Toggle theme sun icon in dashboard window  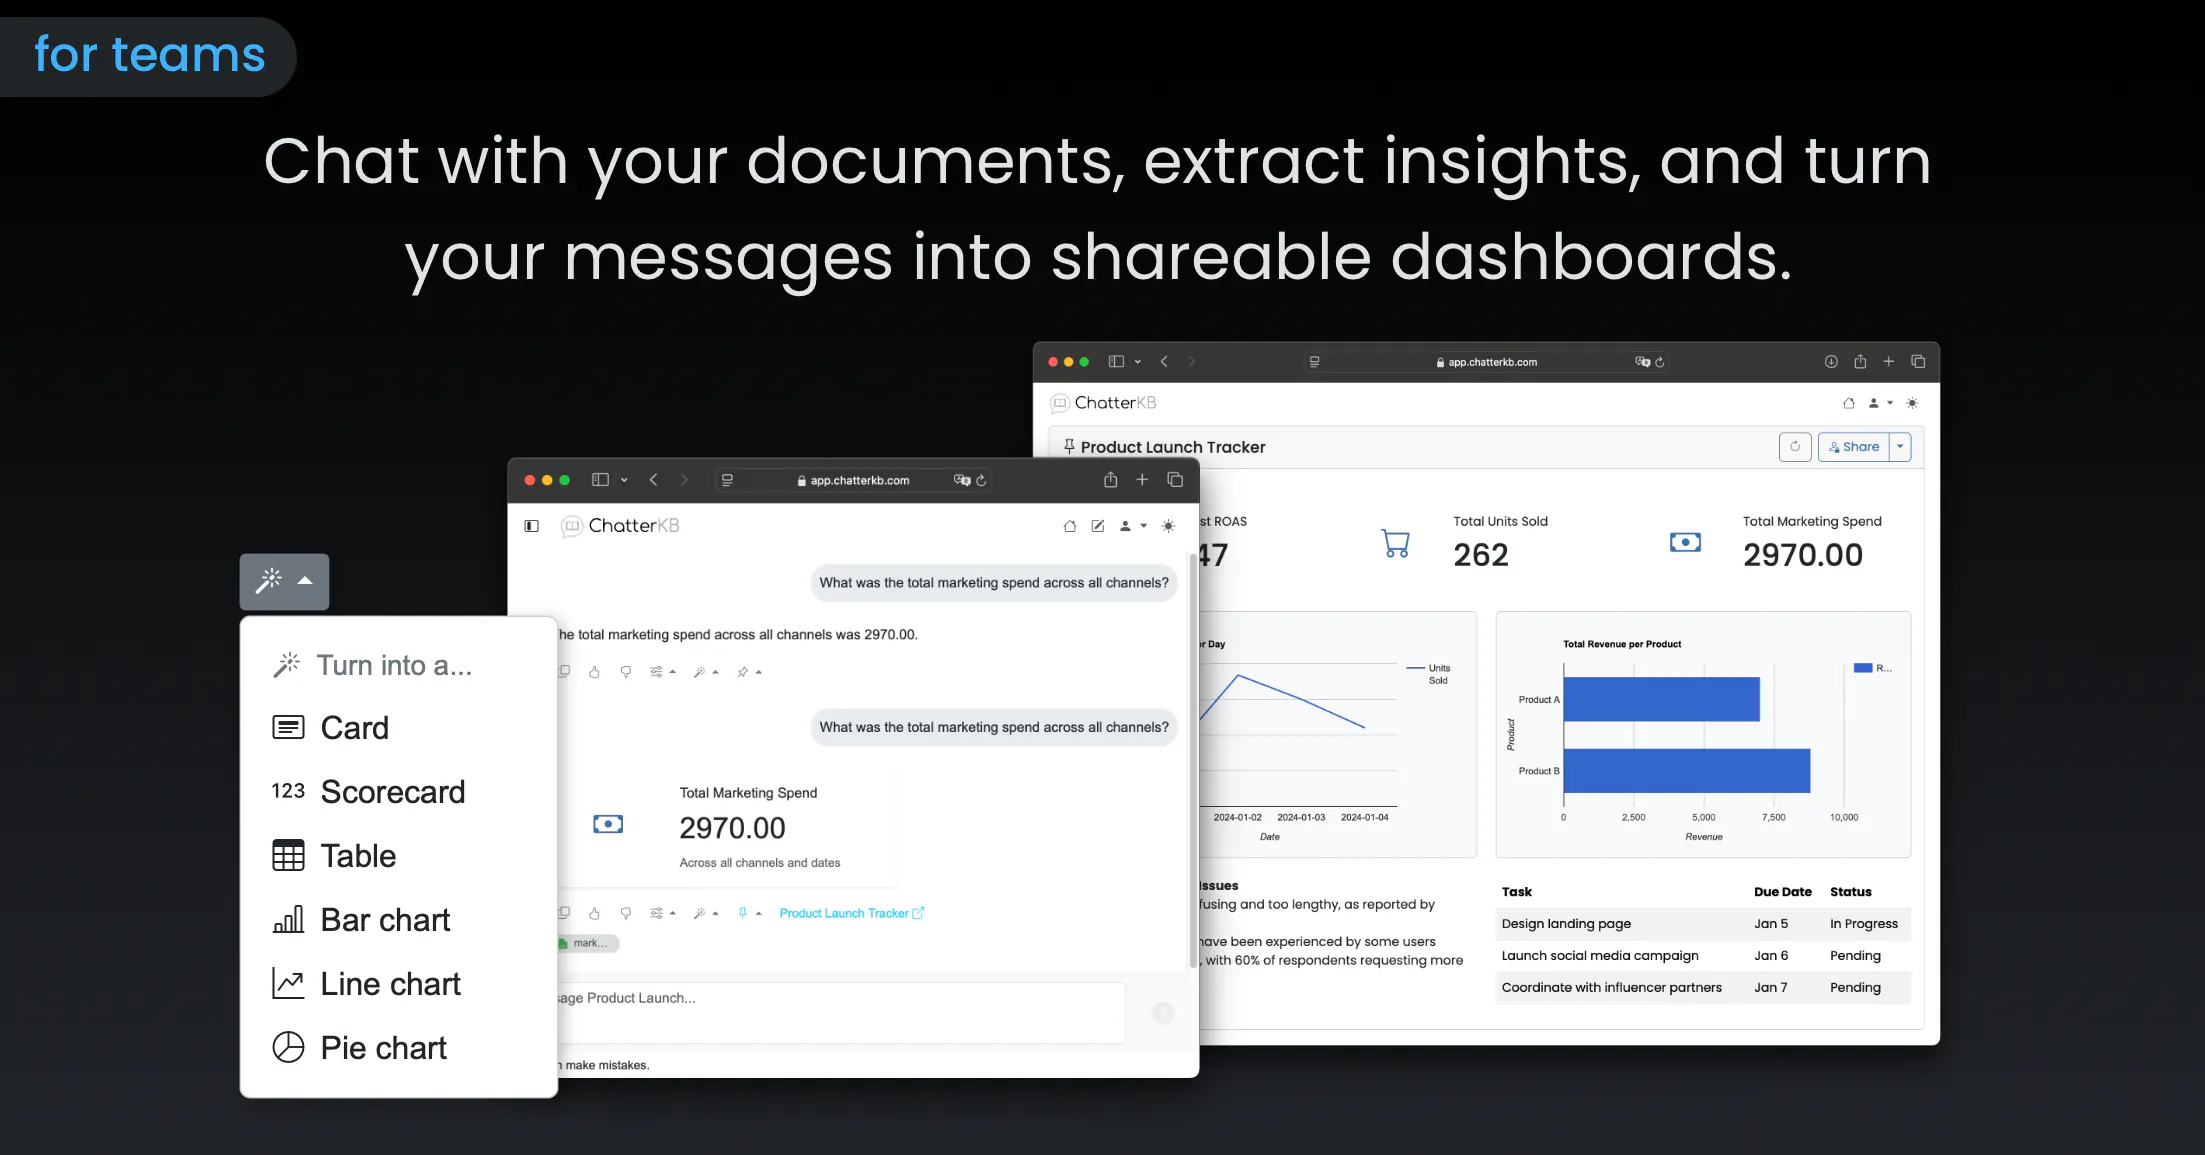click(x=1912, y=403)
